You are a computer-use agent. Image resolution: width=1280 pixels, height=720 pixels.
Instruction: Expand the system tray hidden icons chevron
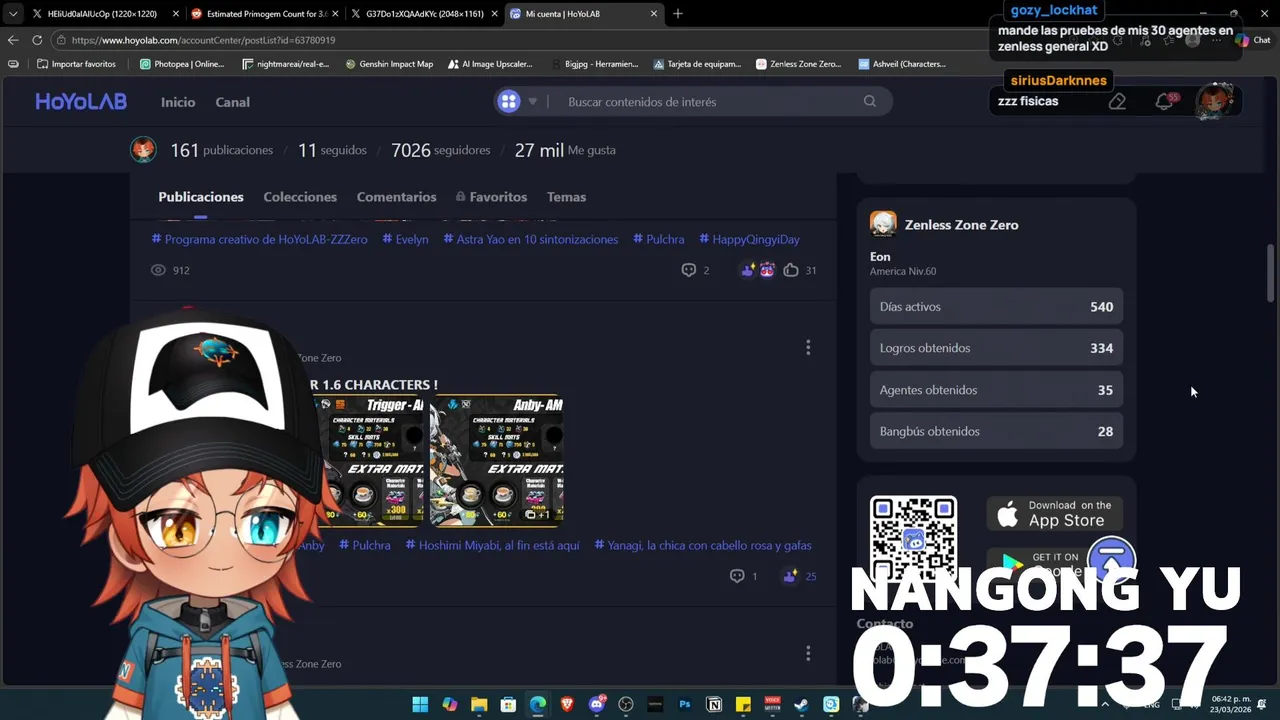point(1105,705)
